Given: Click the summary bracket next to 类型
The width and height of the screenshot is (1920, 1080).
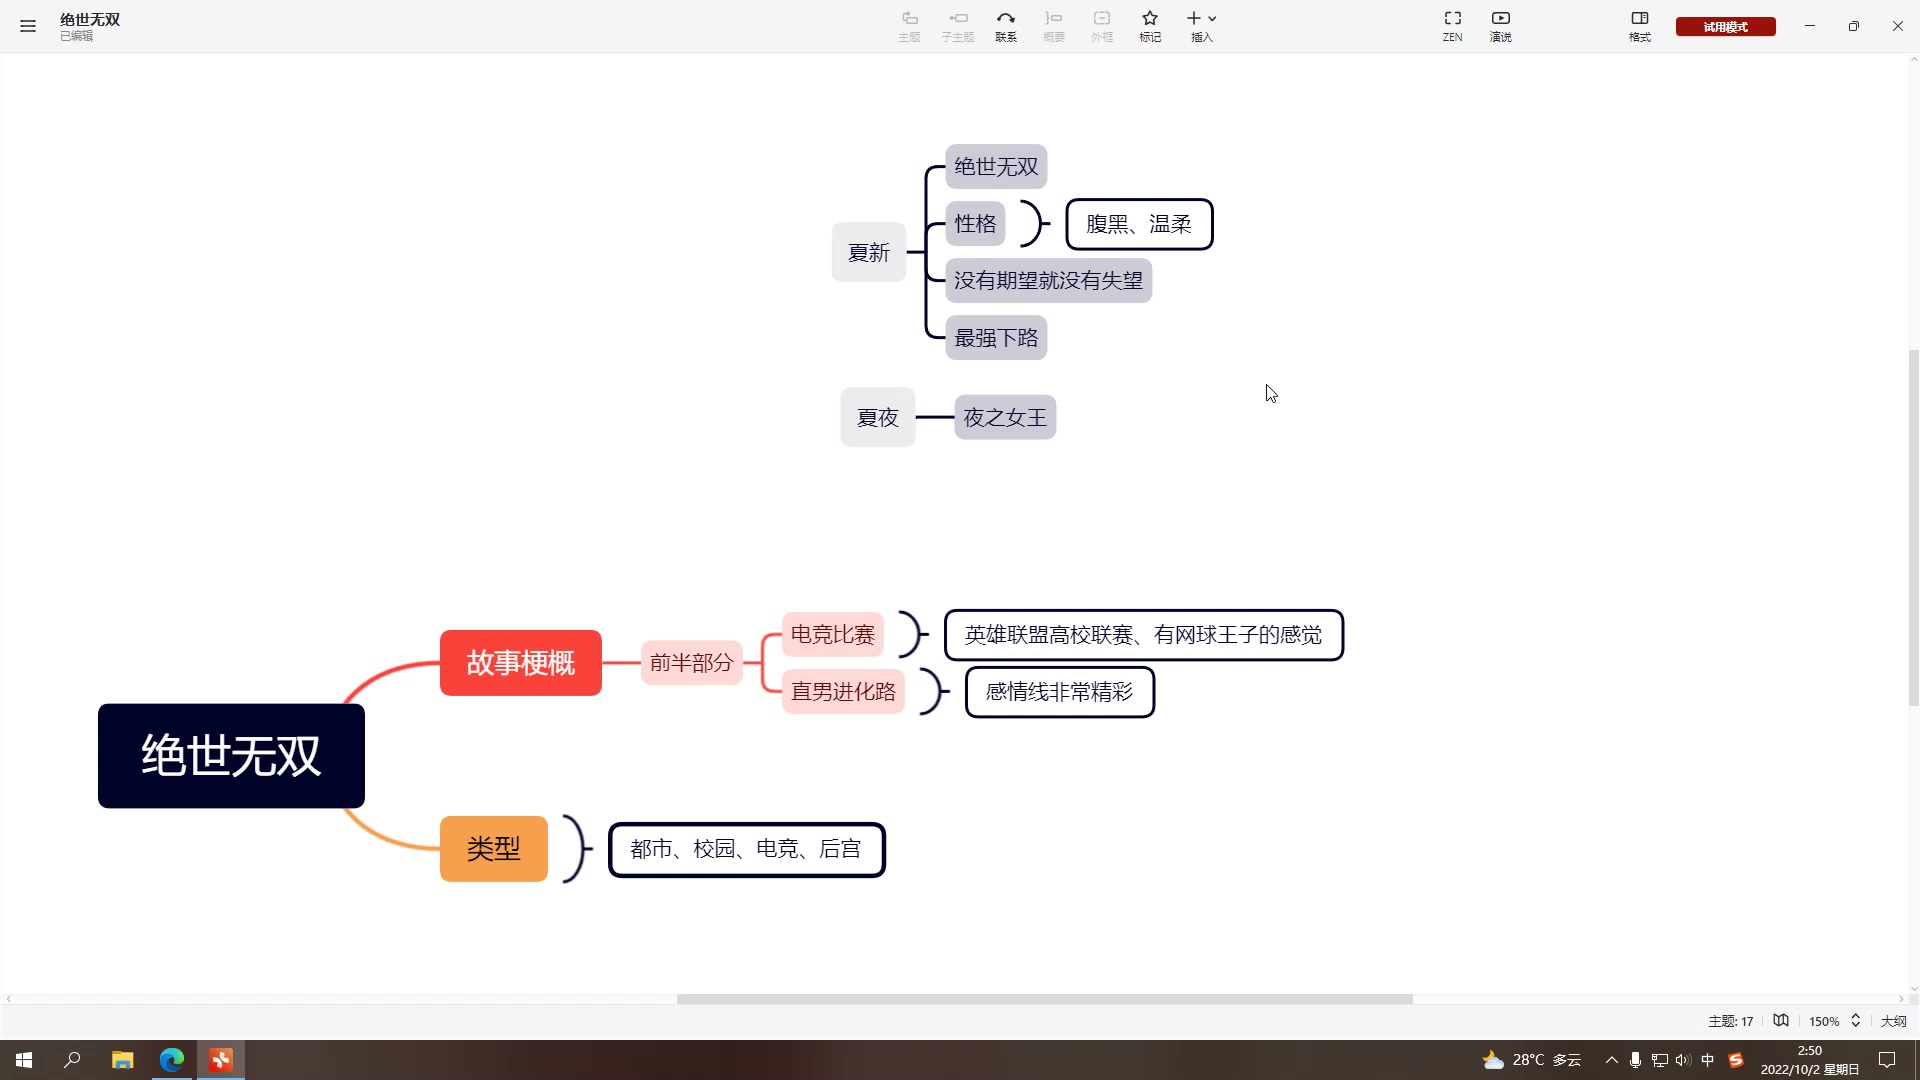Looking at the screenshot, I should tap(576, 849).
